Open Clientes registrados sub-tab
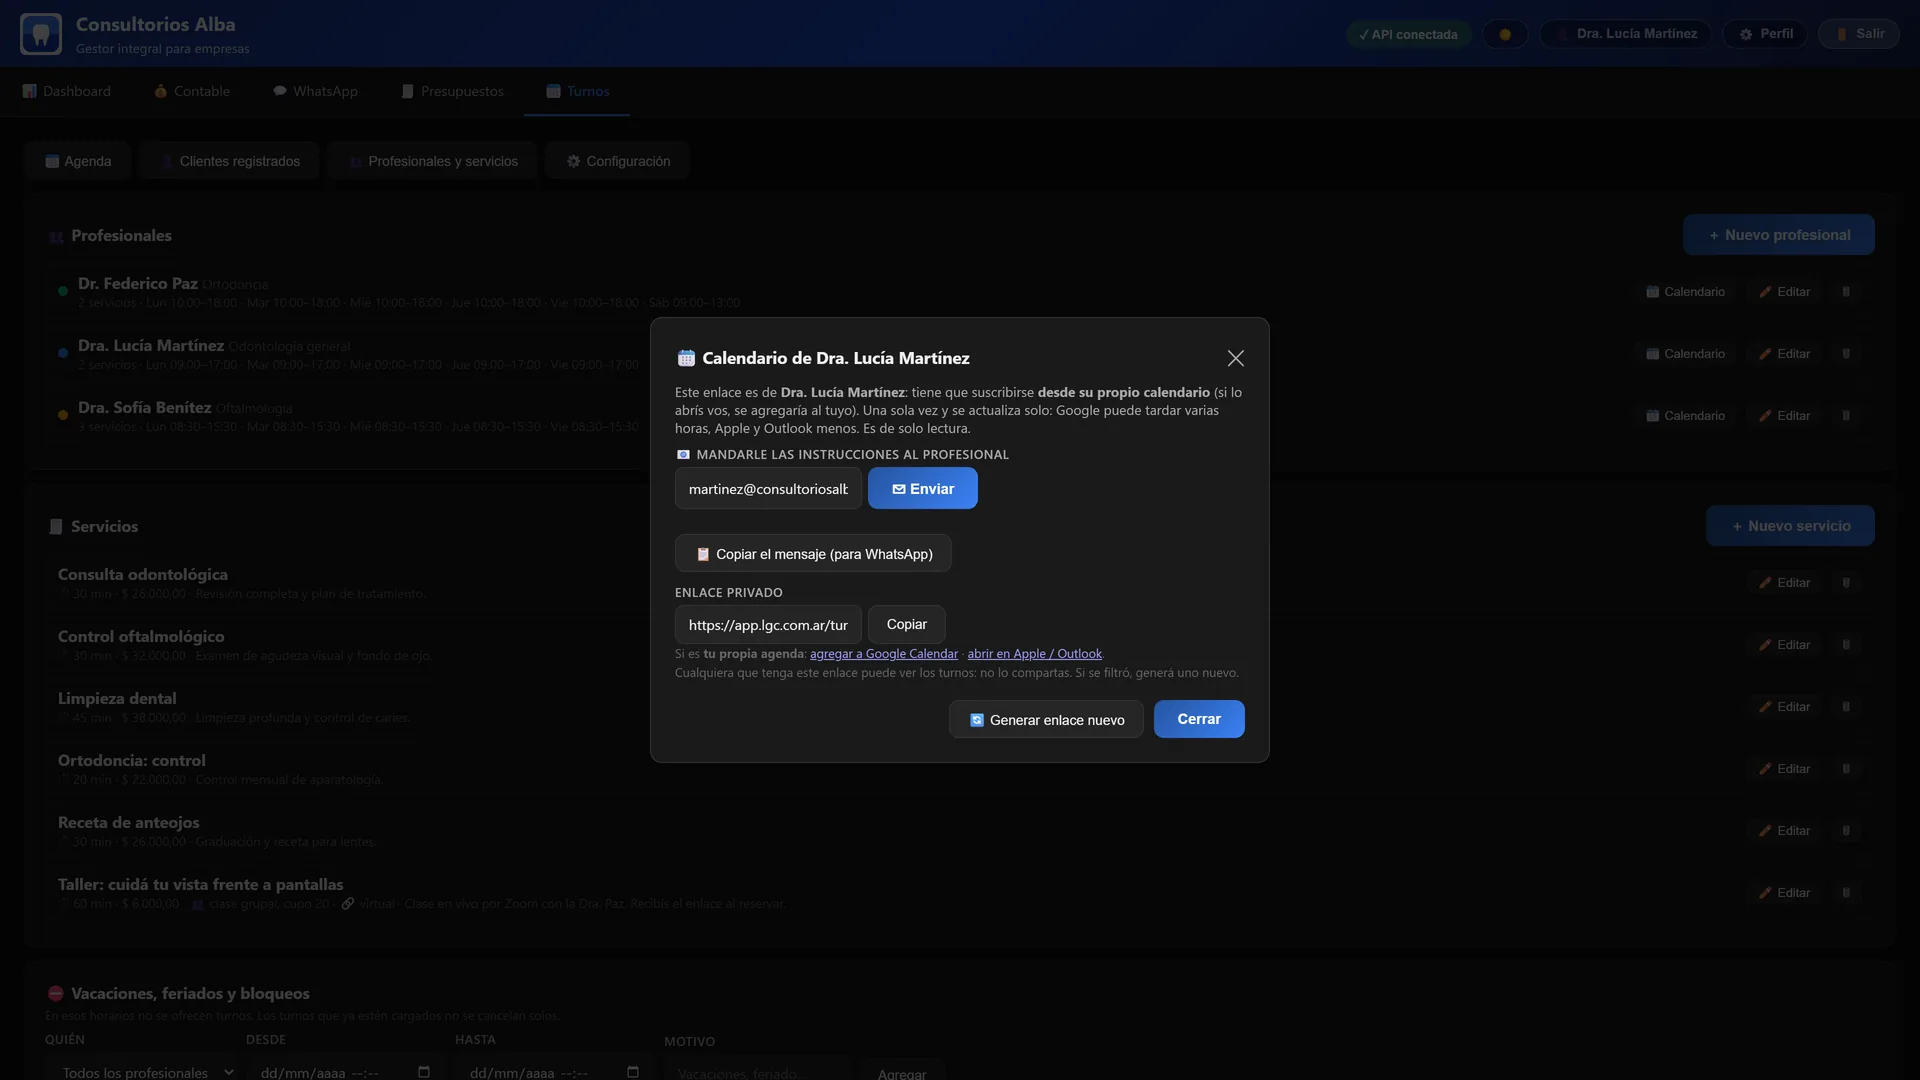This screenshot has height=1080, width=1920. click(x=229, y=161)
